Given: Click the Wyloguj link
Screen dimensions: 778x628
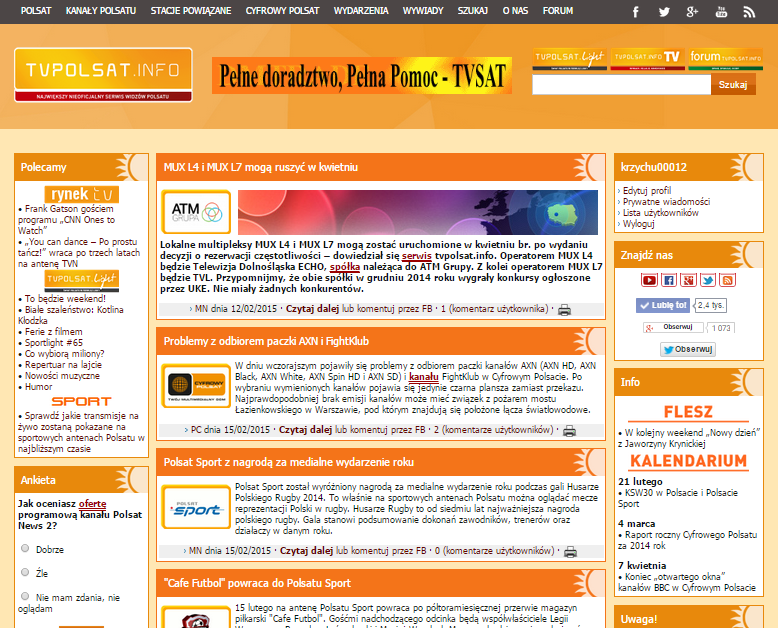Looking at the screenshot, I should click(x=639, y=224).
